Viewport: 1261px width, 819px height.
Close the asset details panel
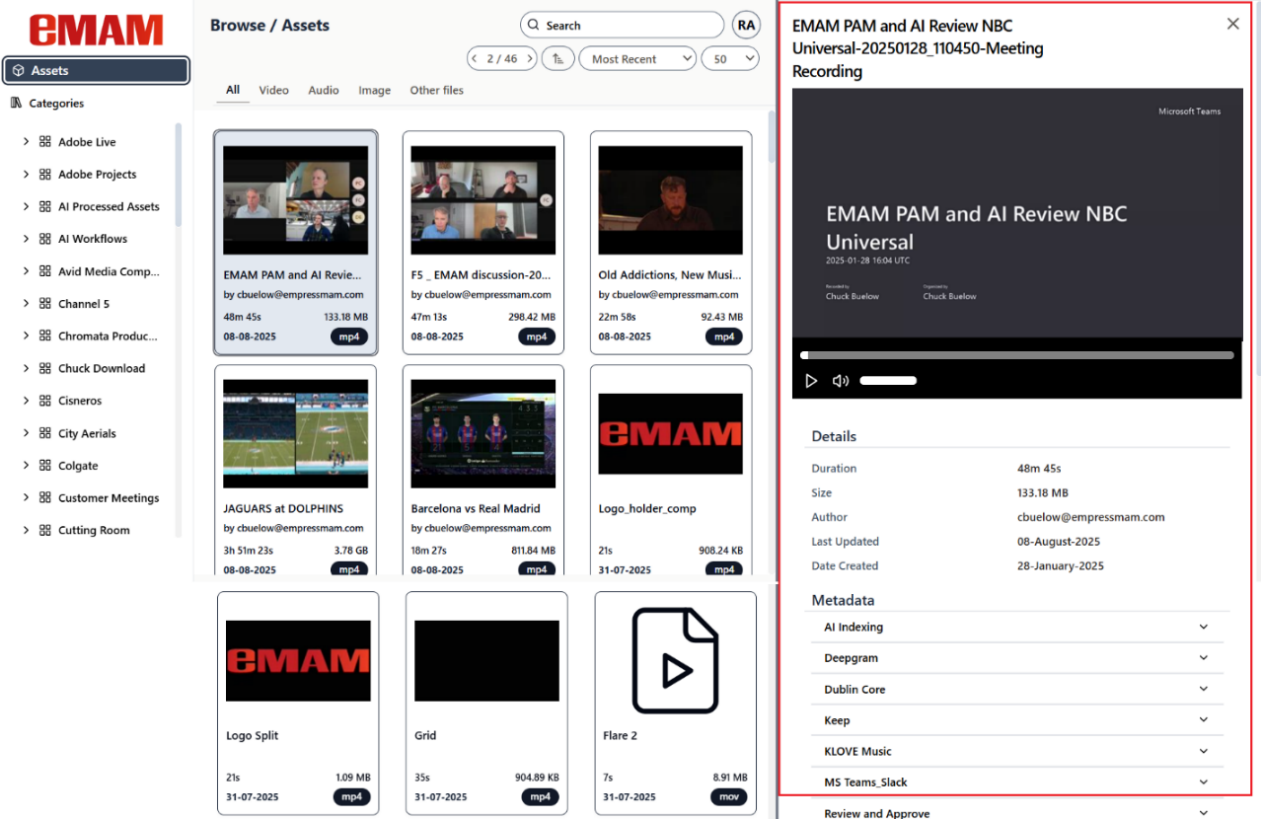pyautogui.click(x=1233, y=24)
